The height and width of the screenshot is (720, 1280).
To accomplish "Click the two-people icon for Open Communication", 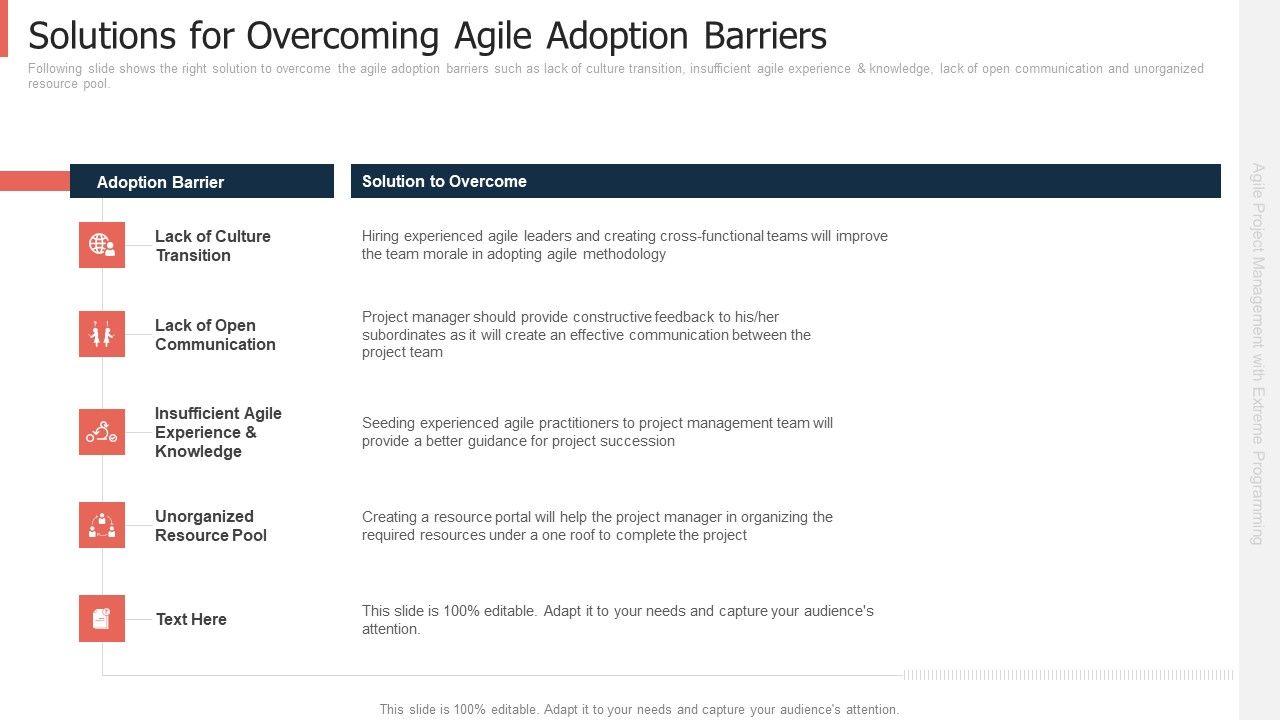I will point(102,334).
